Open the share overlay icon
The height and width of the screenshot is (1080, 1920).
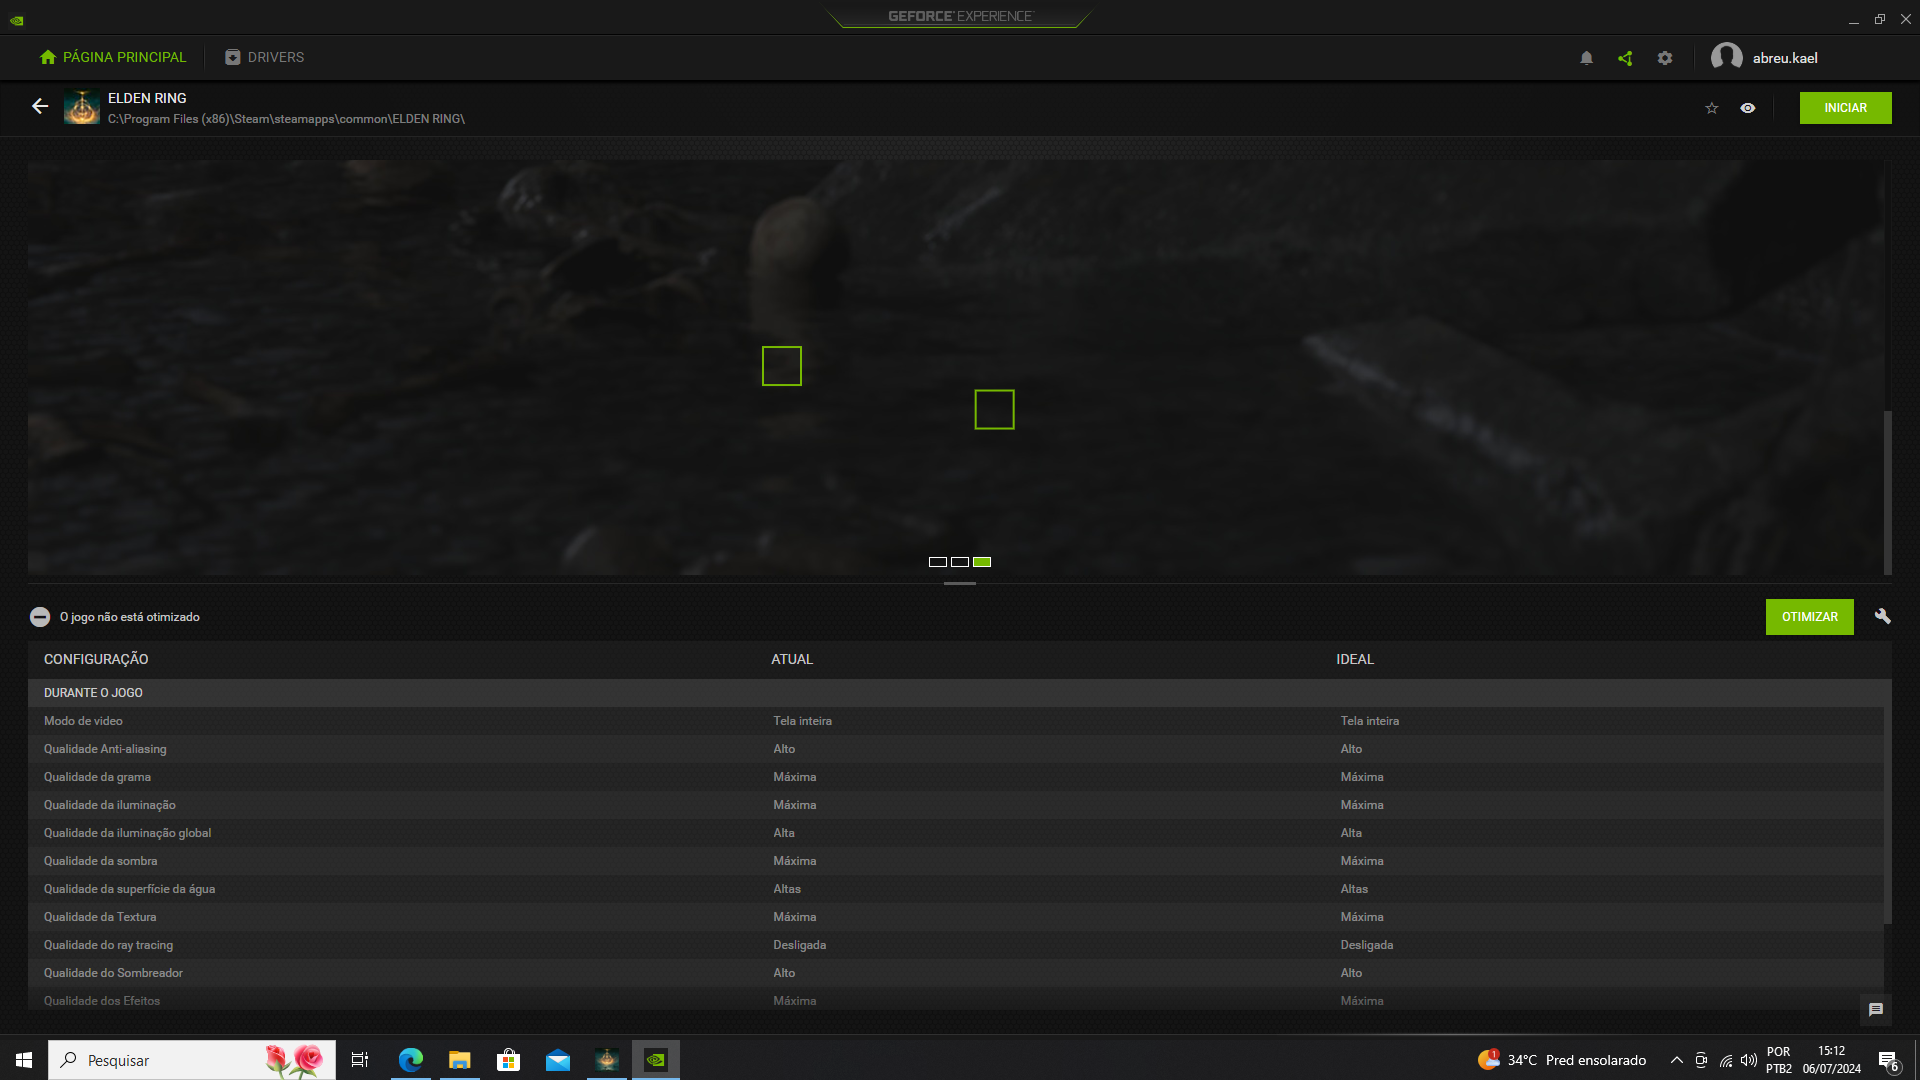pyautogui.click(x=1625, y=58)
